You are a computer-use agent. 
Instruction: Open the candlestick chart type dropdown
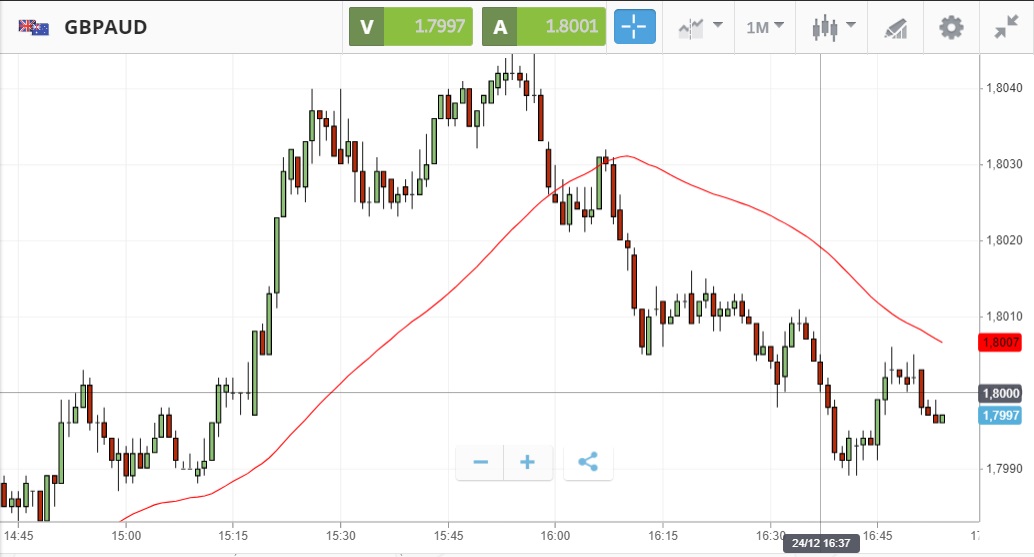(834, 27)
